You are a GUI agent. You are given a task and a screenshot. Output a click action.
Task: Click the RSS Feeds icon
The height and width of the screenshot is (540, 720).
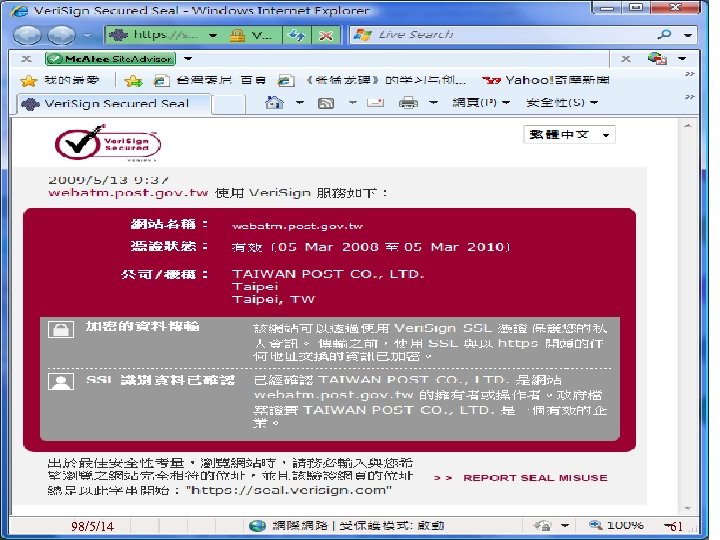(x=326, y=103)
